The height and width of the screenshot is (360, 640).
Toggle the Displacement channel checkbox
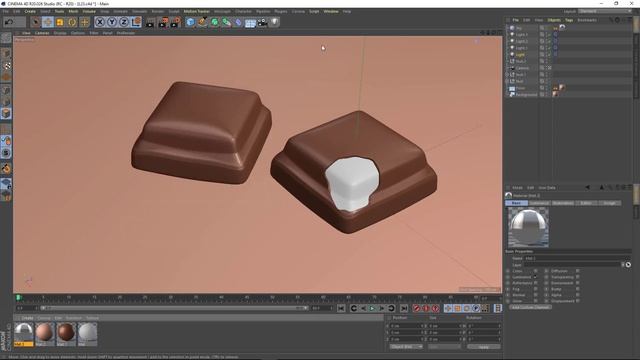(578, 301)
